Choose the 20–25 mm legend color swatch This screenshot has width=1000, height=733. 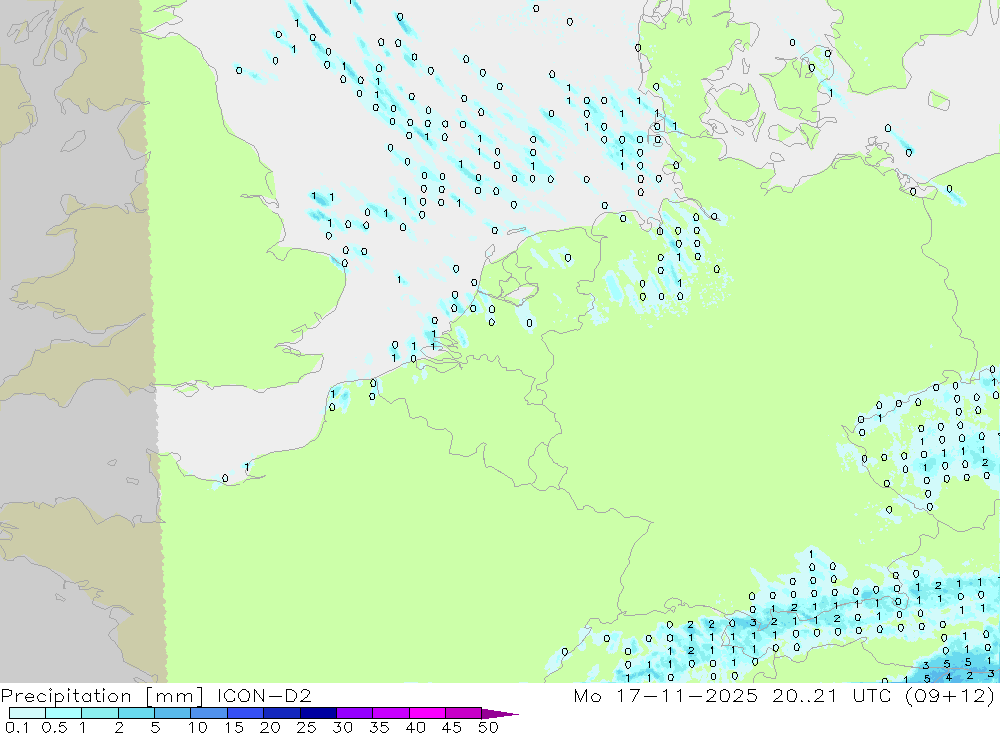(282, 713)
